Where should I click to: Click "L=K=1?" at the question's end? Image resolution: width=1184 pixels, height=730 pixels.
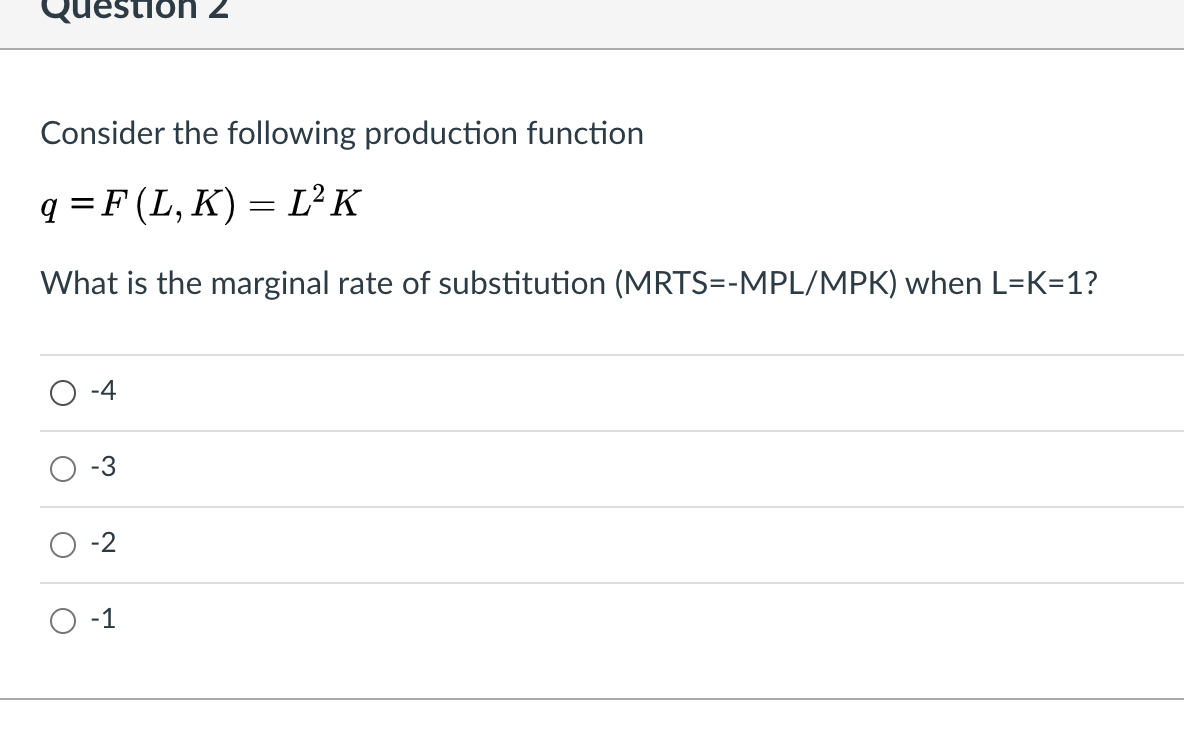[x=1043, y=284]
